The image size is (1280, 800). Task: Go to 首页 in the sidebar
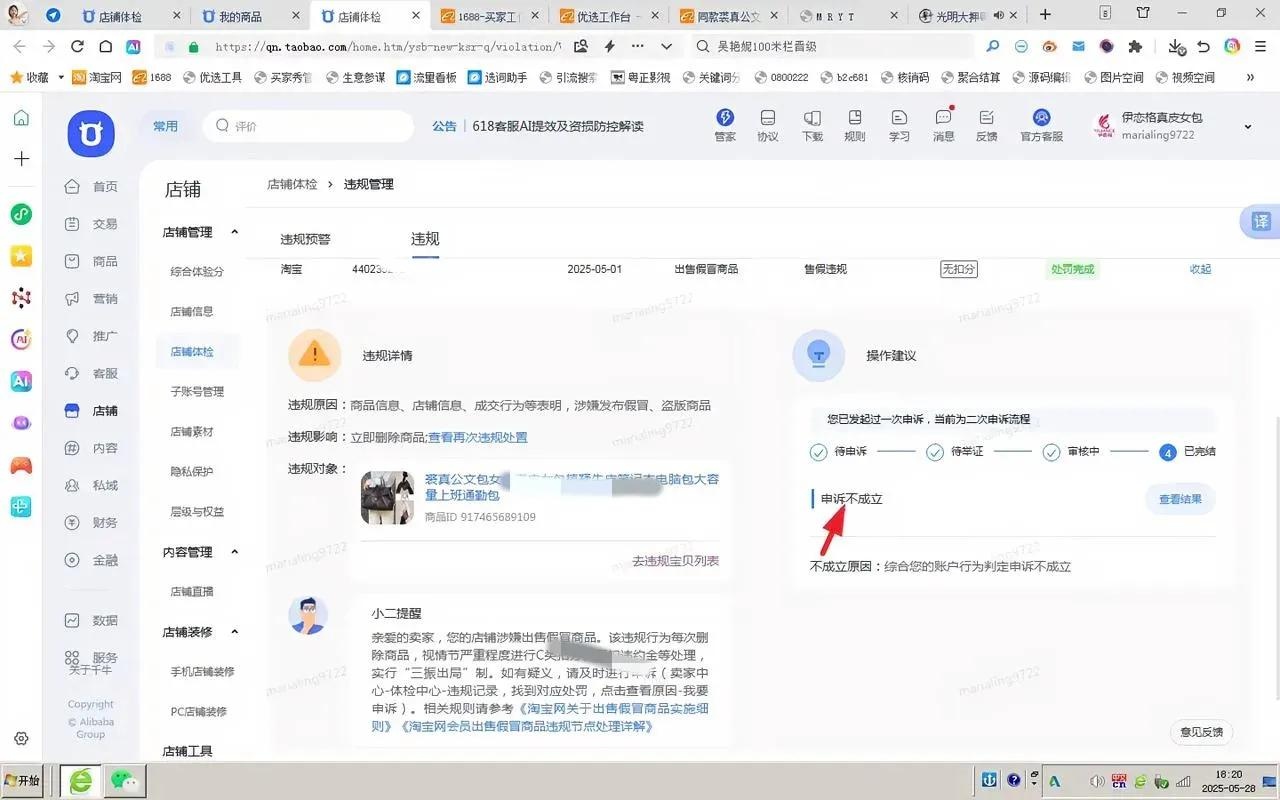[91, 187]
